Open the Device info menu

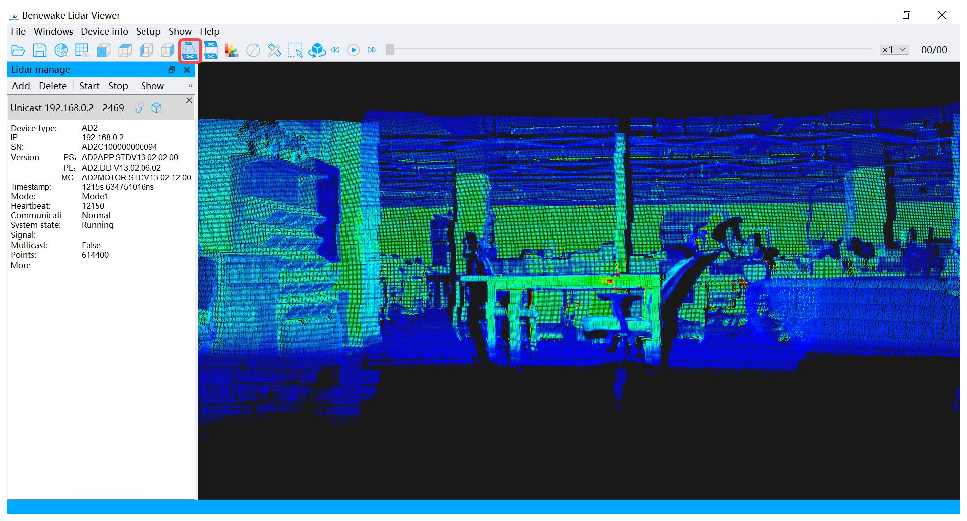[105, 31]
